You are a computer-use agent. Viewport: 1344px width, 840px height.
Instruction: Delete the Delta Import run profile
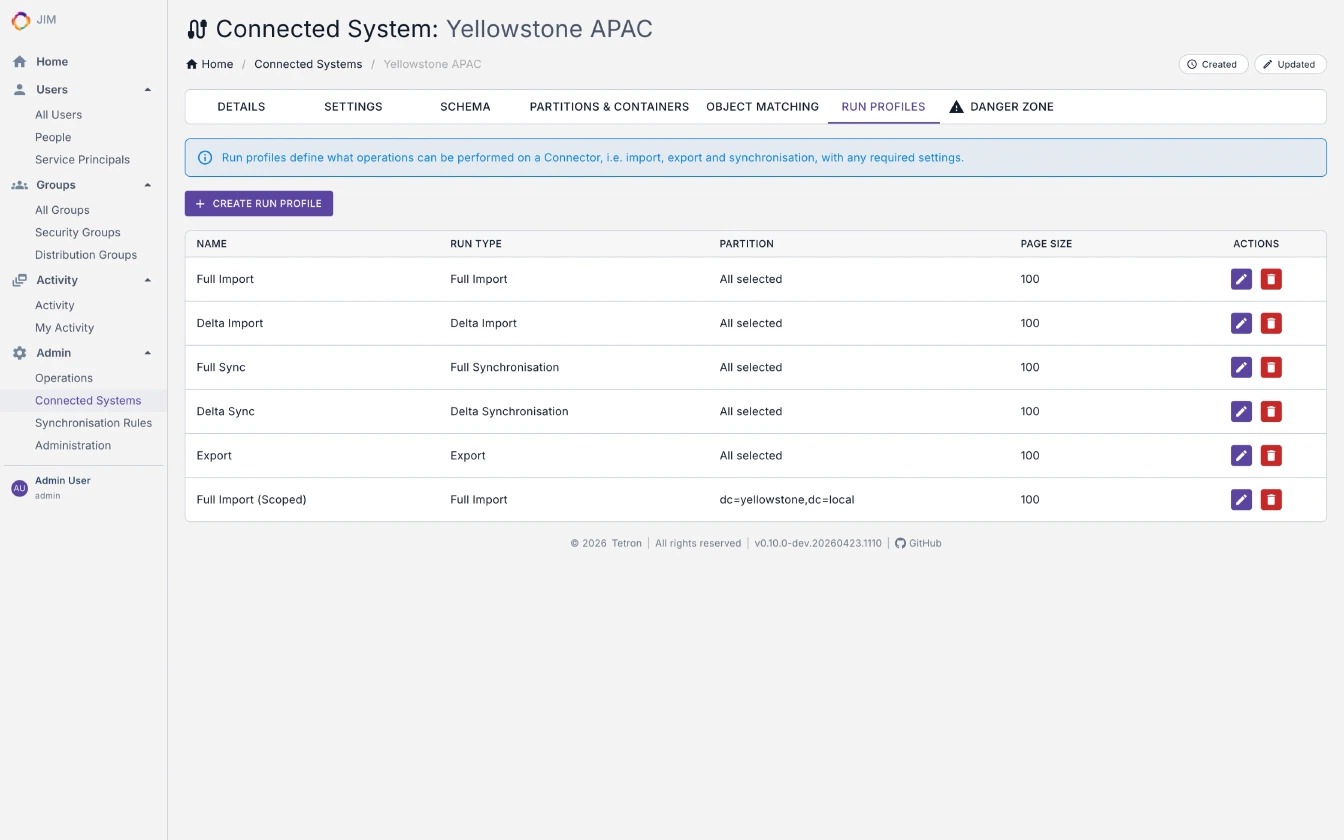click(1271, 323)
